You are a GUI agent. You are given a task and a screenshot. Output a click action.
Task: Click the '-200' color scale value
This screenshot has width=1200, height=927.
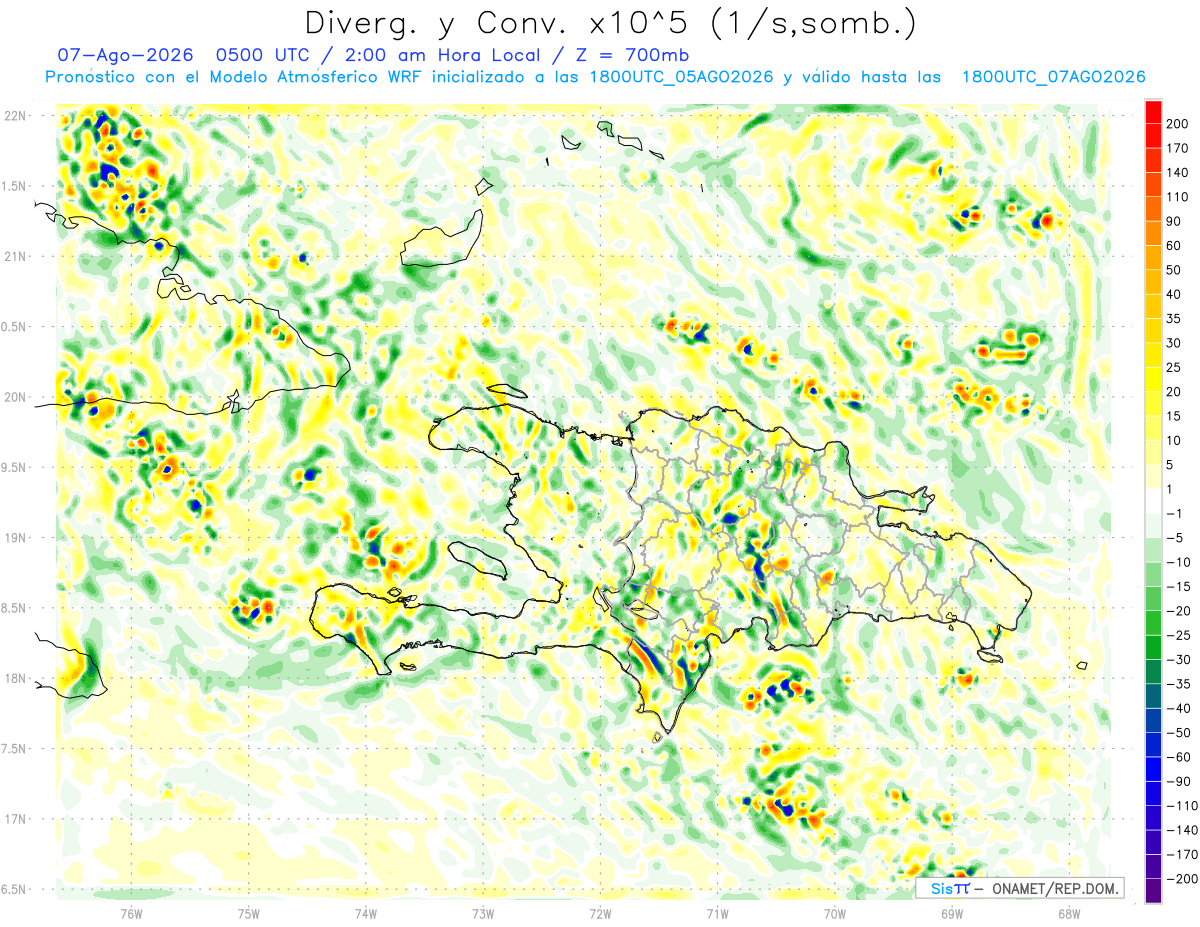(x=1183, y=879)
